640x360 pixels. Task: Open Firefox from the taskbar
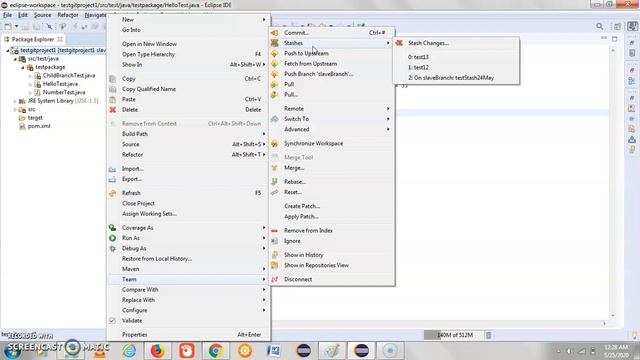[x=158, y=351]
